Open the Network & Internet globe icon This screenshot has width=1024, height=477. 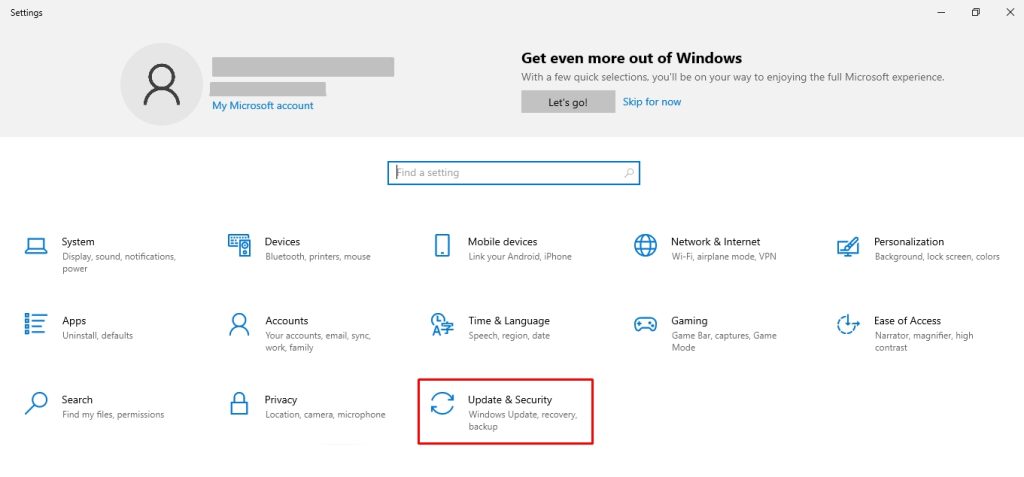(x=645, y=245)
